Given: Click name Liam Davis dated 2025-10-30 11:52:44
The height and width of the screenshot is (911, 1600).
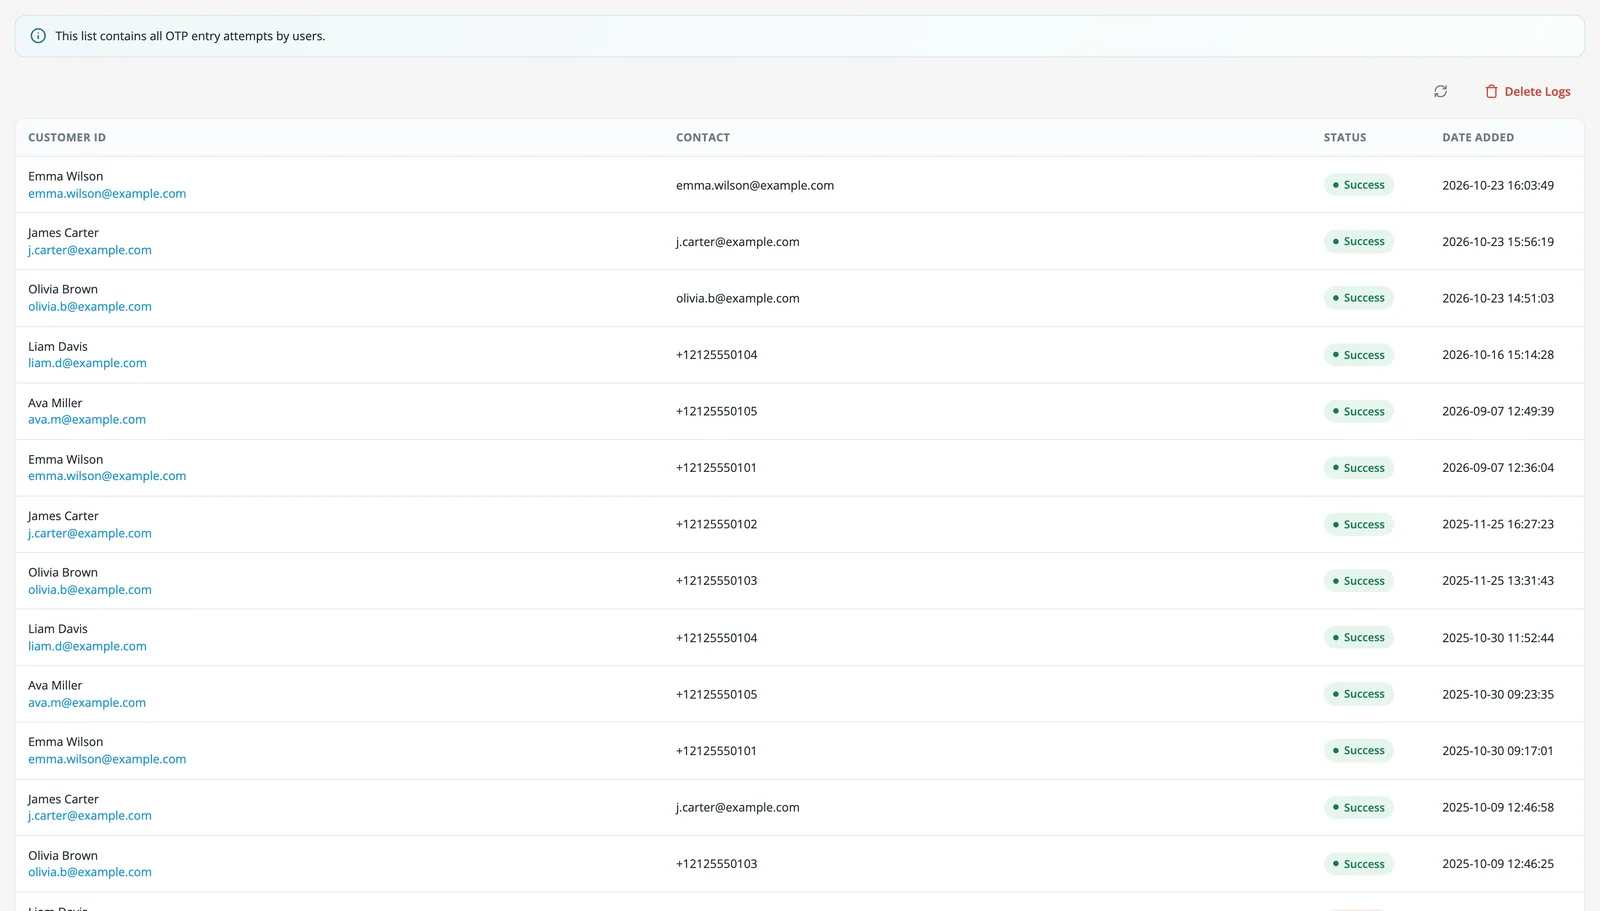Looking at the screenshot, I should (x=58, y=629).
